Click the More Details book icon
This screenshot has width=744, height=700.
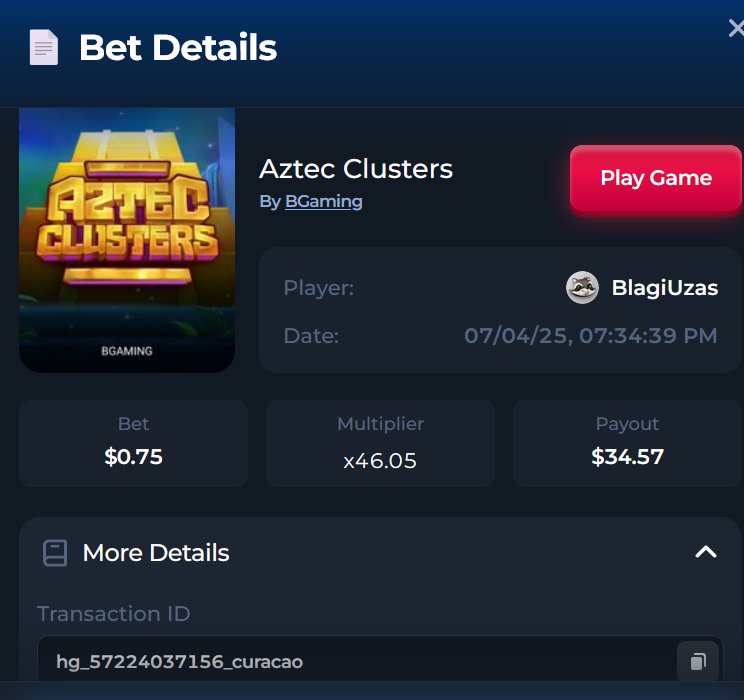pos(55,553)
